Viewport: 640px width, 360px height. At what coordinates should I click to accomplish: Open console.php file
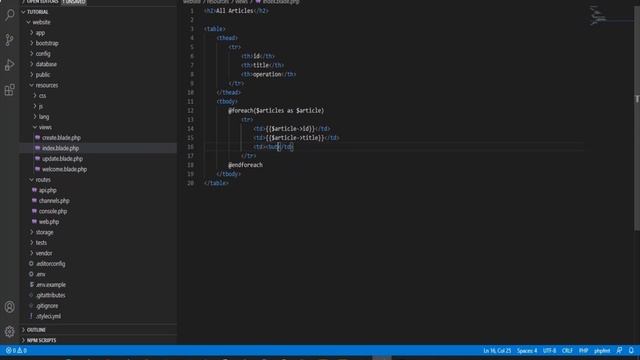tap(53, 211)
